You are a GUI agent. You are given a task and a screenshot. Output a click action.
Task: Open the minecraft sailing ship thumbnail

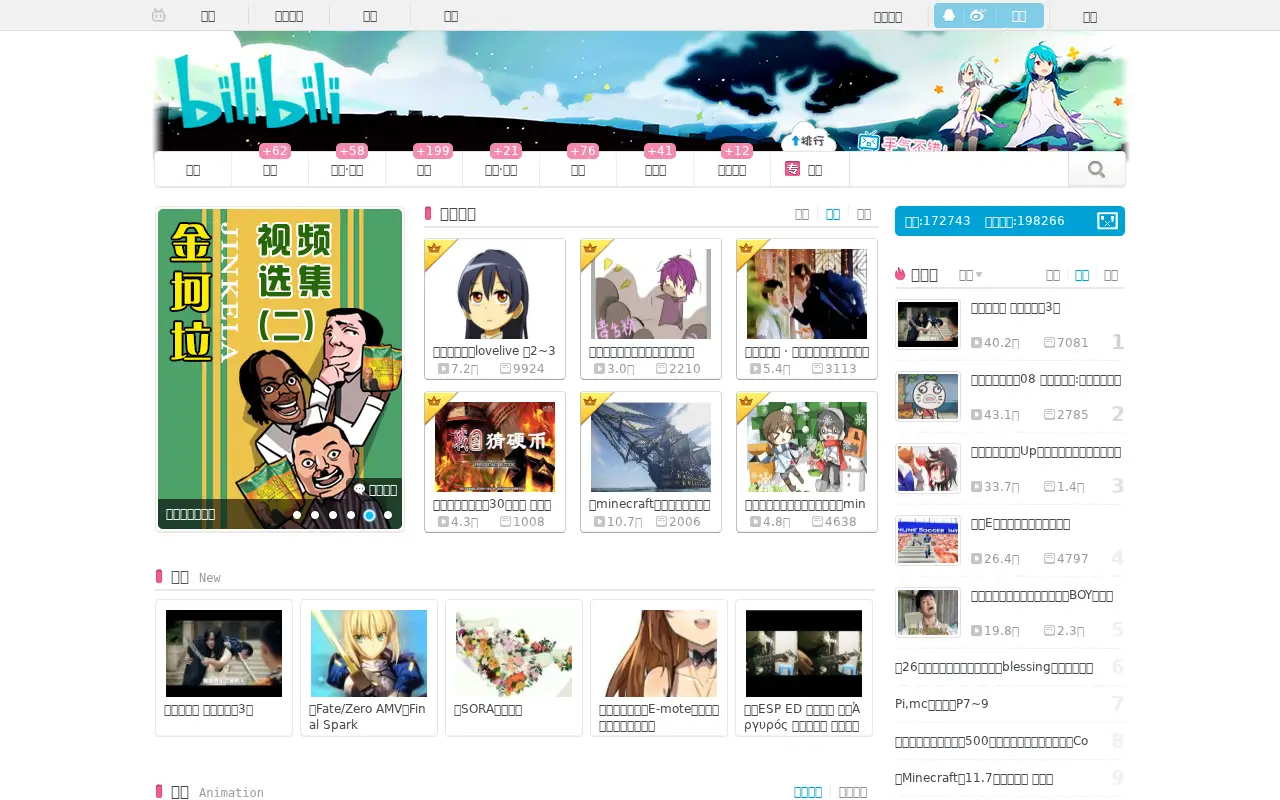(651, 447)
